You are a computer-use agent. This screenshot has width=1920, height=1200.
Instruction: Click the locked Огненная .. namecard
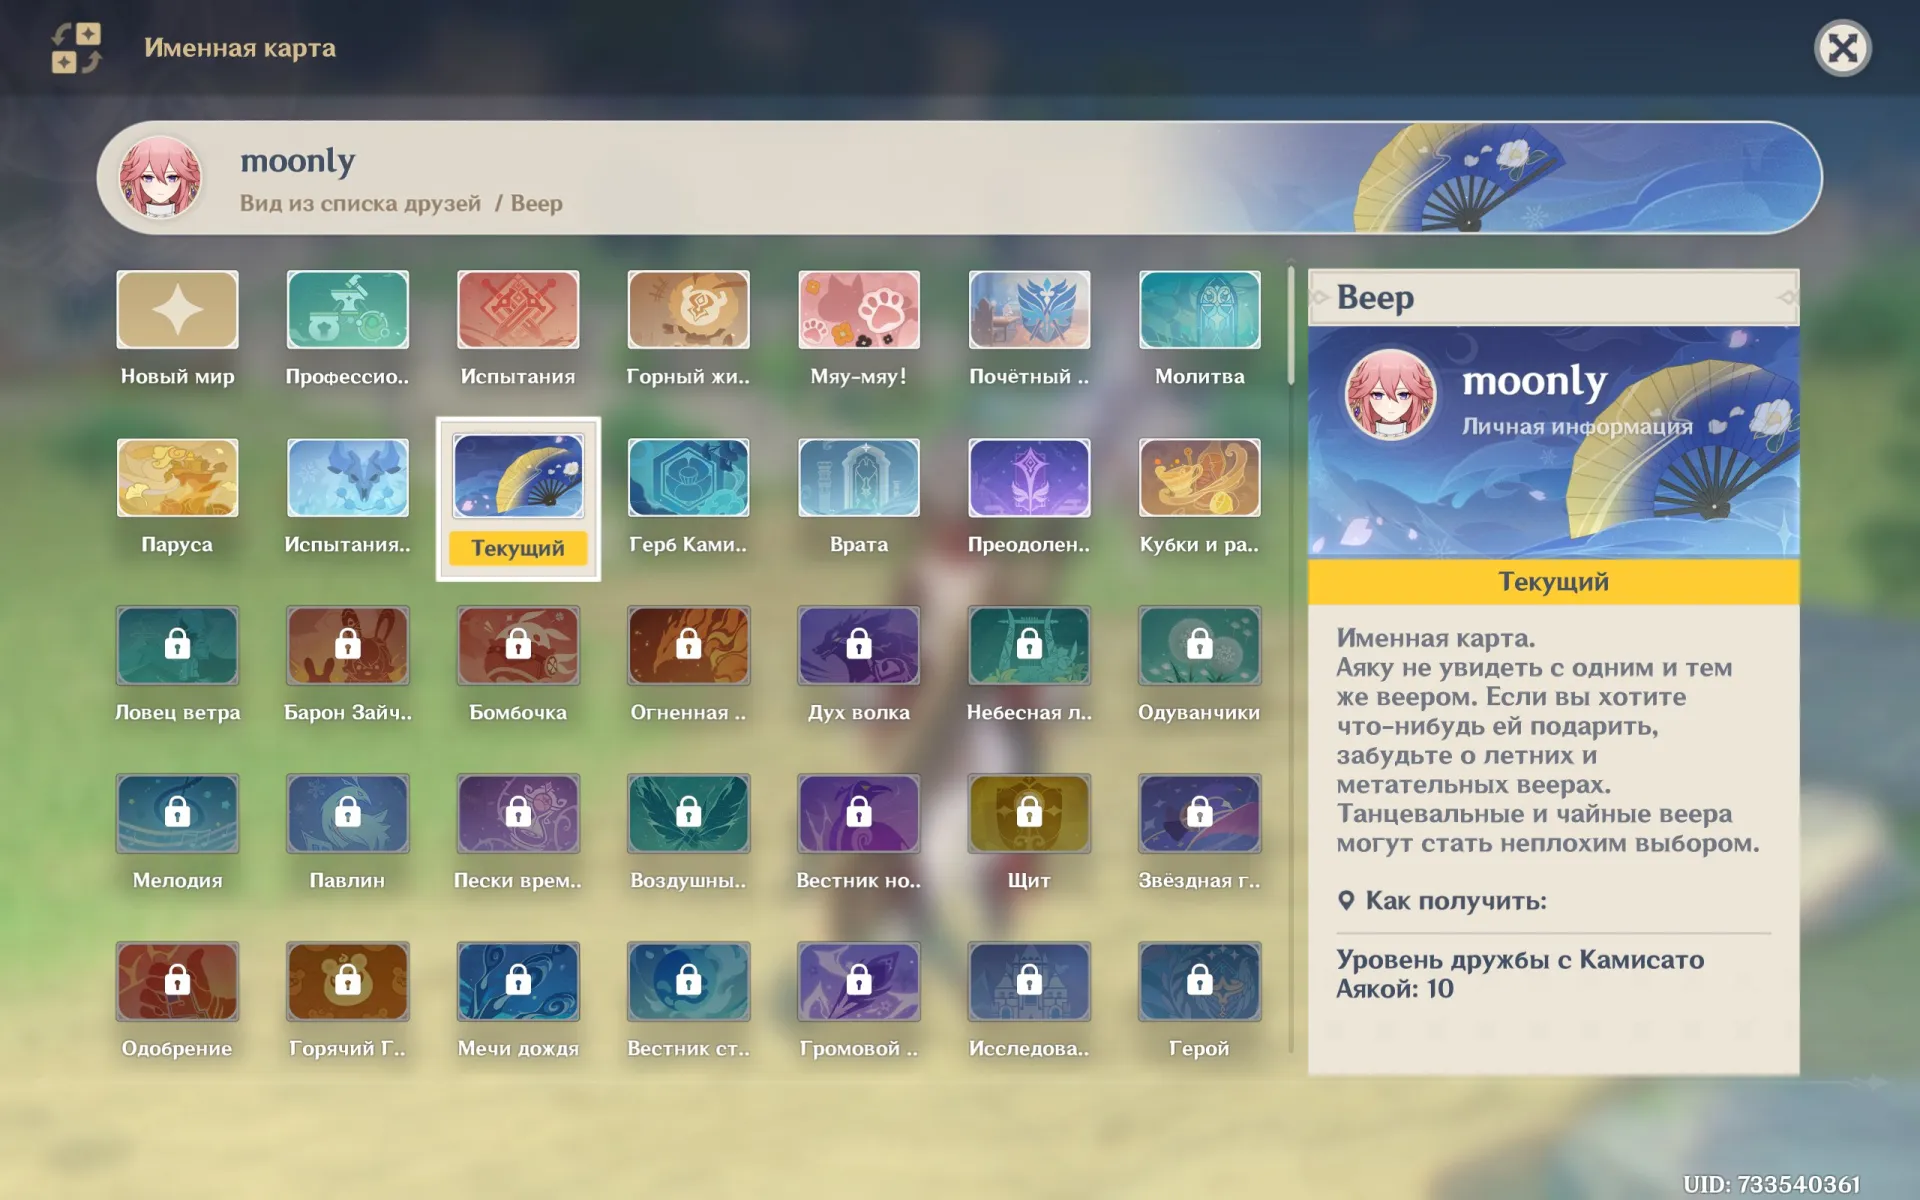[688, 646]
